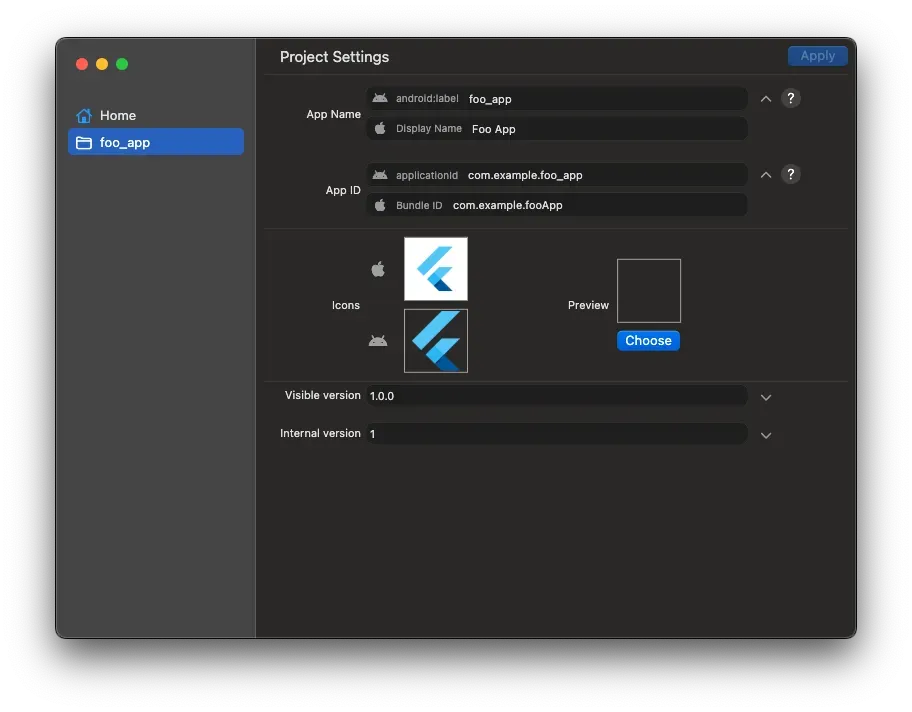Collapse the App ID section chevron

click(x=766, y=175)
